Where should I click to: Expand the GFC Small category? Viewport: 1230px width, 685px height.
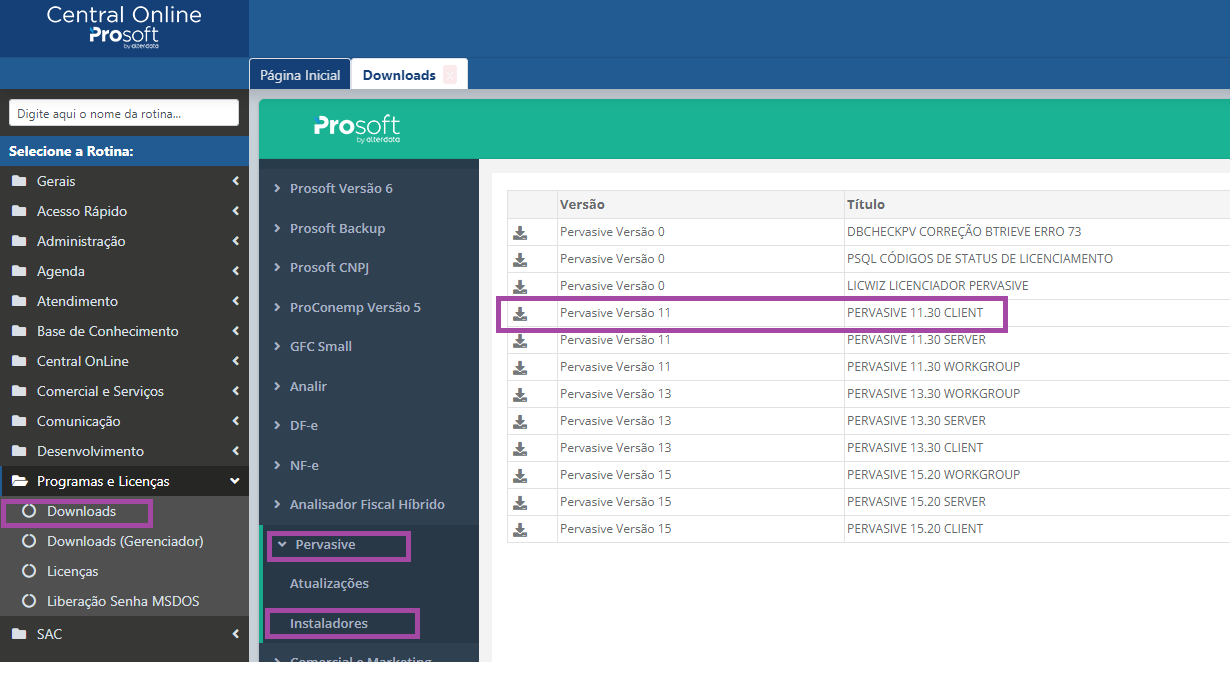321,346
